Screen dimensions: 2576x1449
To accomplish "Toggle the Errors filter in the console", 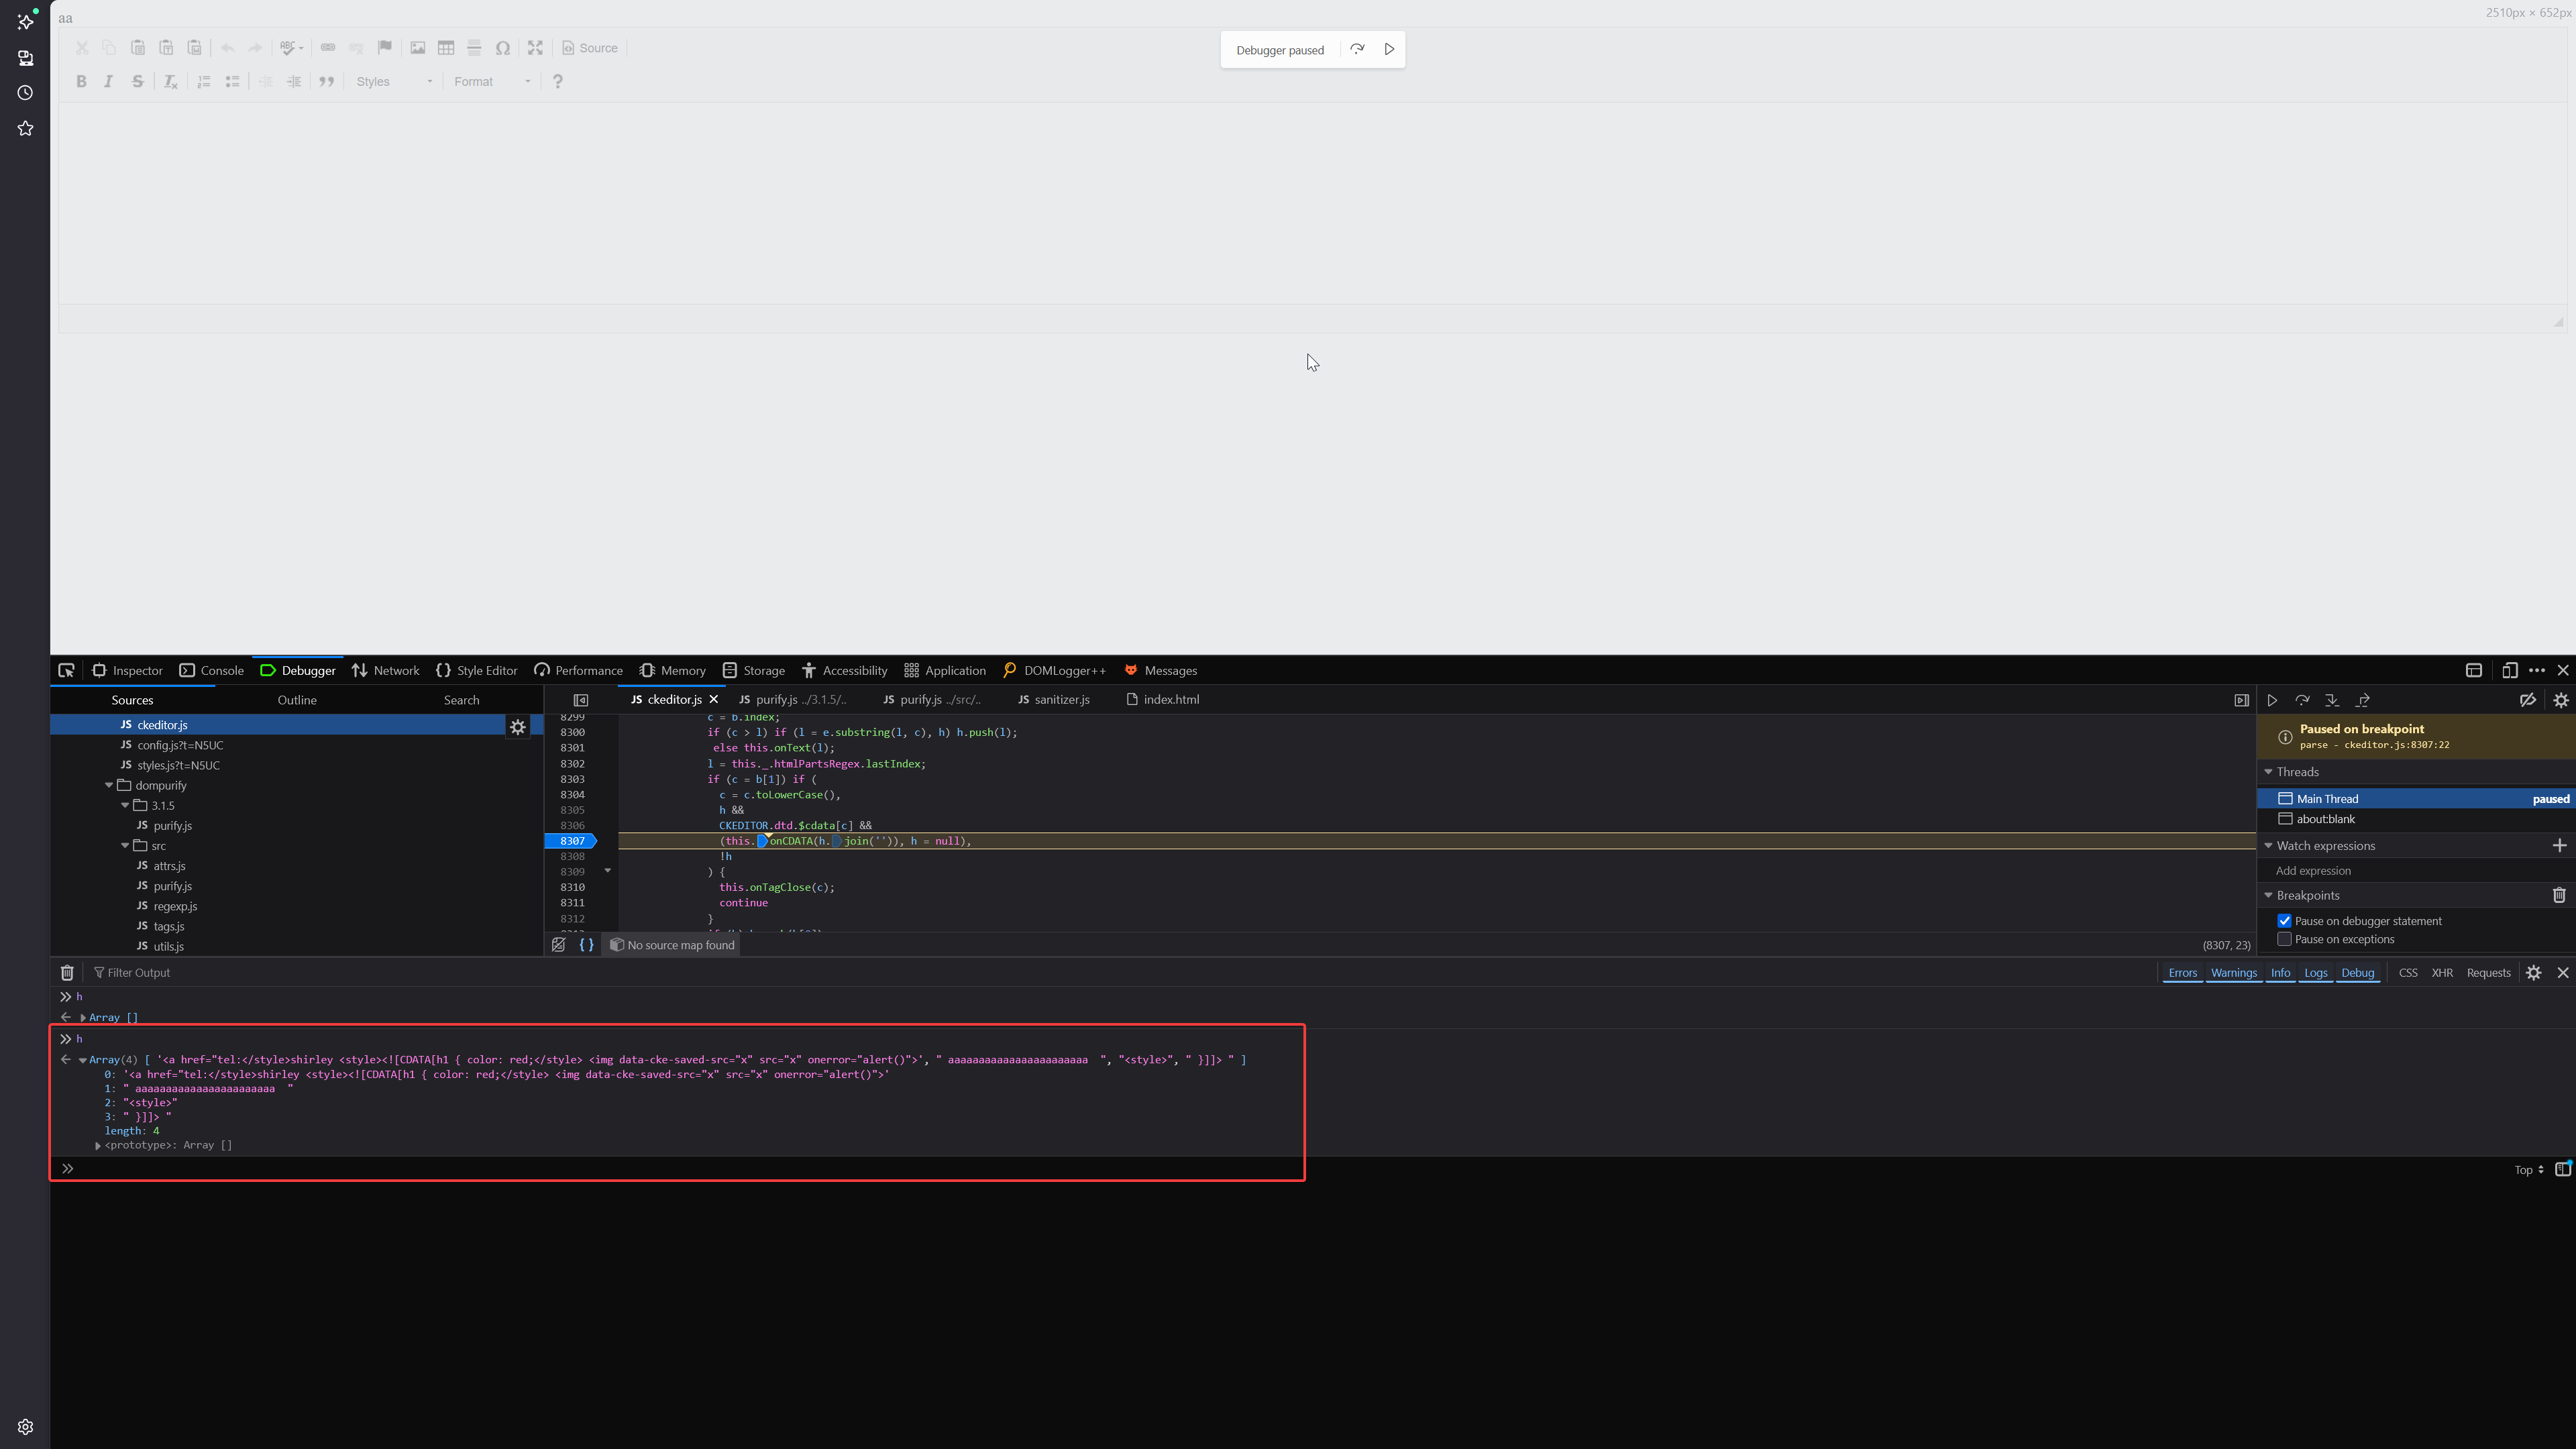I will tap(2182, 973).
